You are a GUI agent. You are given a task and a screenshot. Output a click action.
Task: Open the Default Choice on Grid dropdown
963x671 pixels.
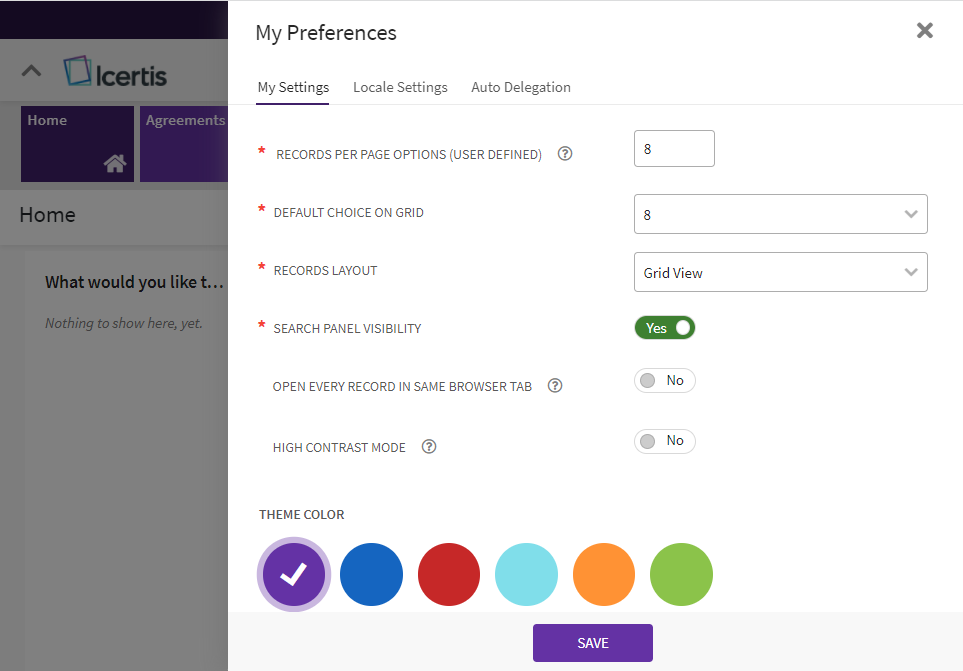point(780,214)
